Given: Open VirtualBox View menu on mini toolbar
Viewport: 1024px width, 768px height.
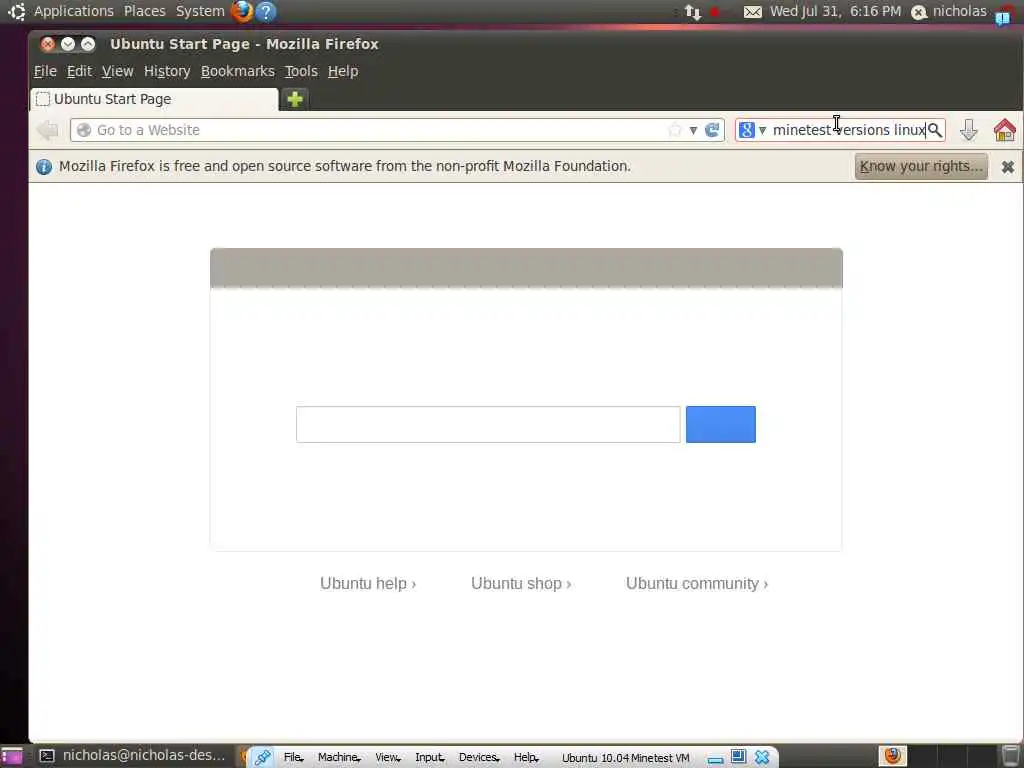Looking at the screenshot, I should point(388,758).
